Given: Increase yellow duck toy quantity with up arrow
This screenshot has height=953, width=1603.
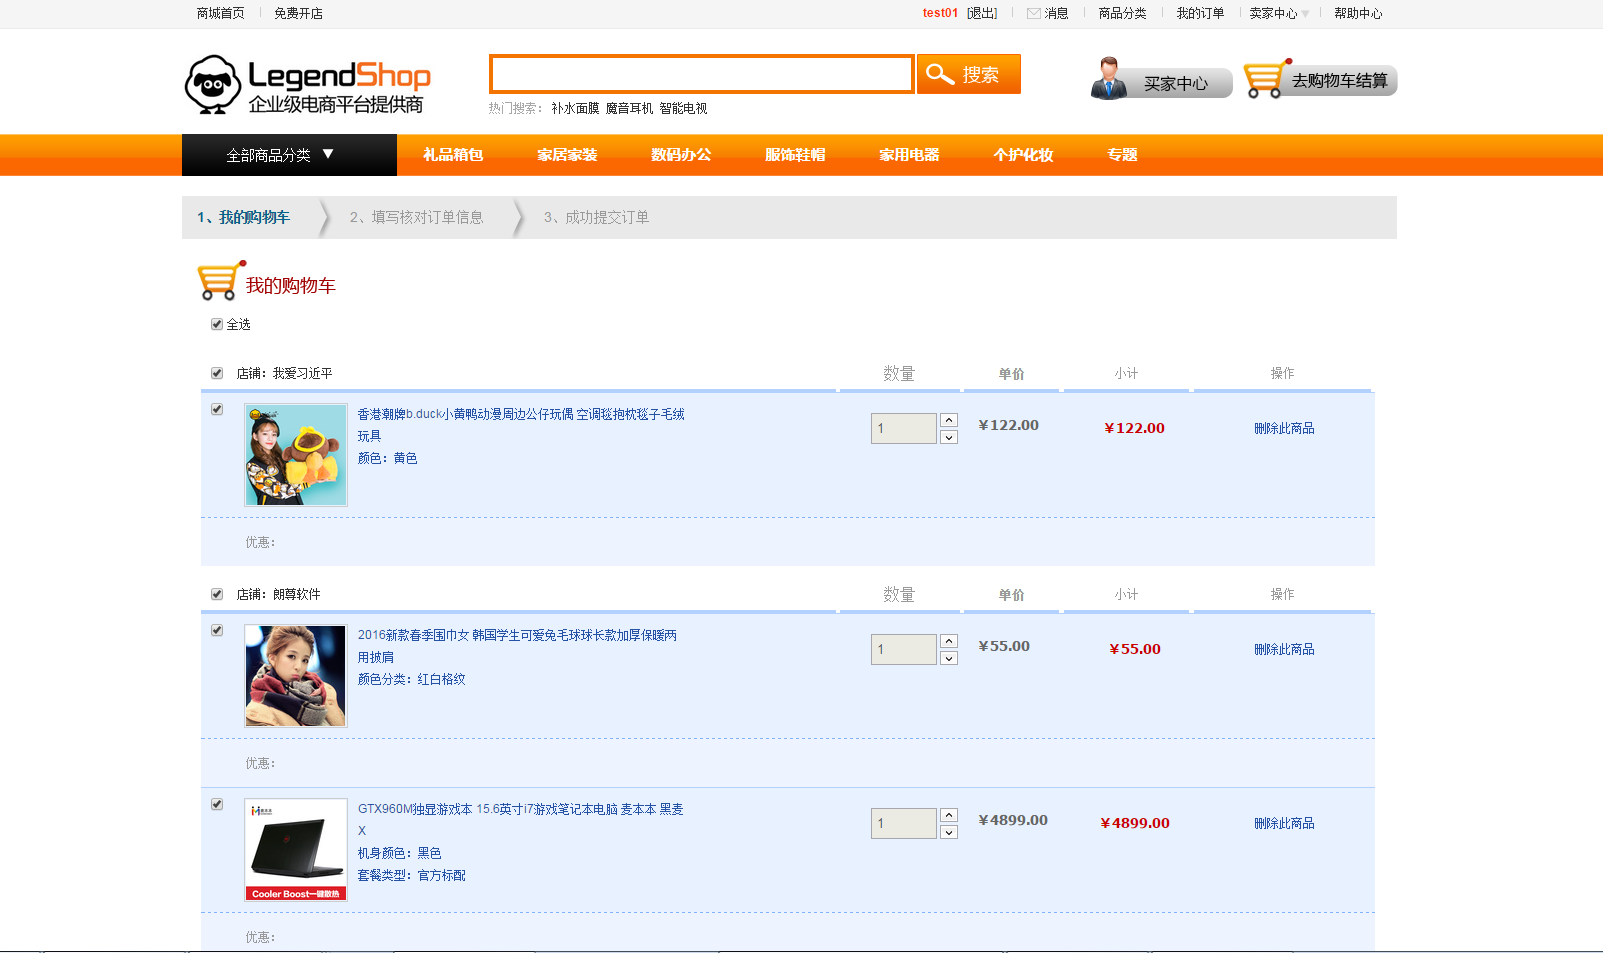Looking at the screenshot, I should [x=949, y=420].
